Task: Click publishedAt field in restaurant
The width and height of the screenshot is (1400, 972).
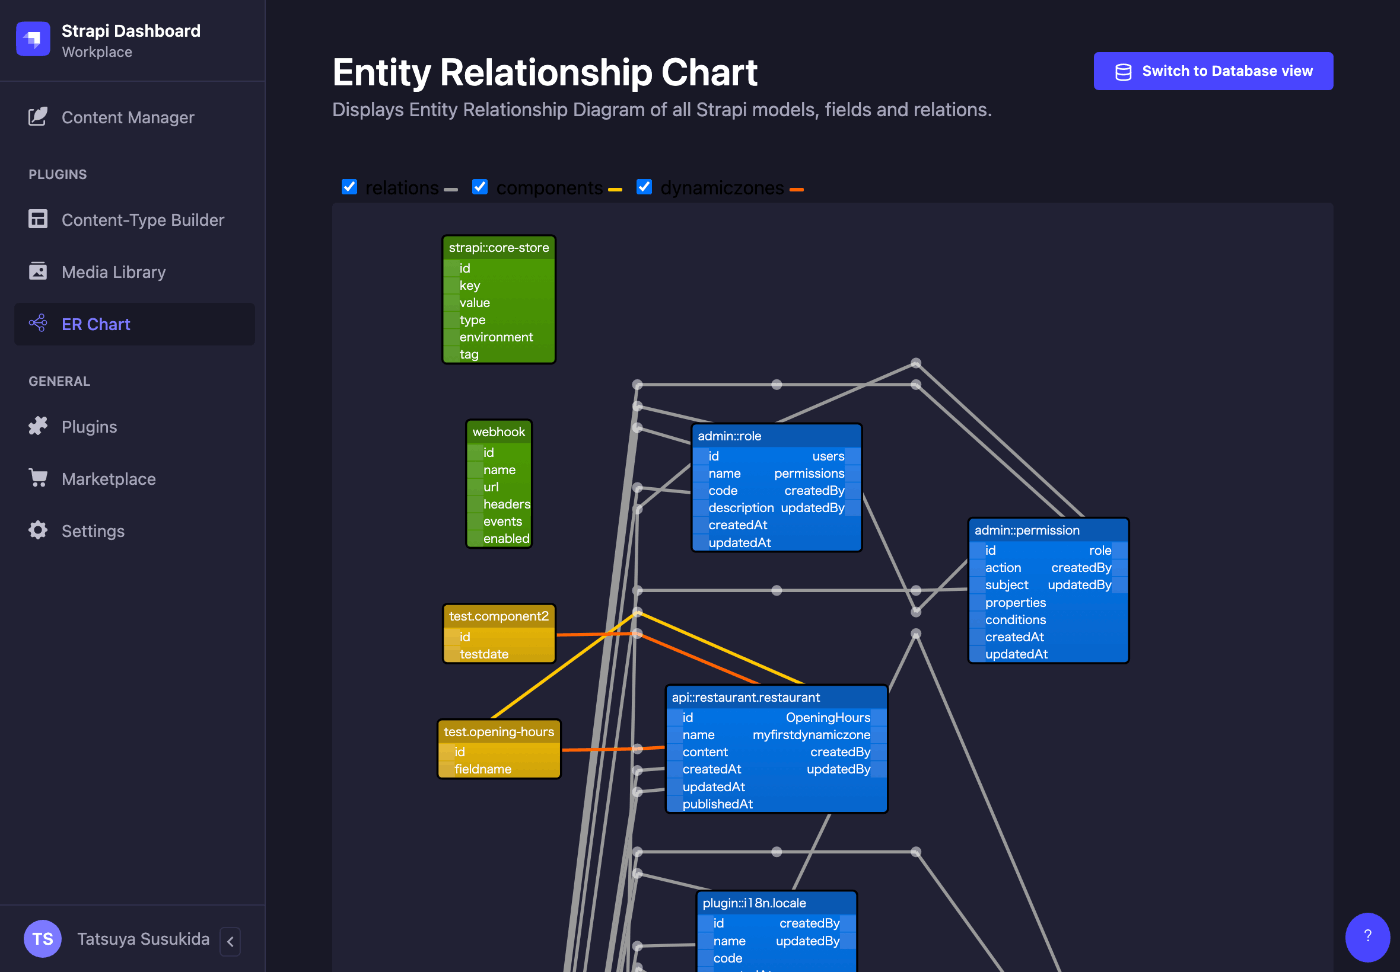Action: pos(718,804)
